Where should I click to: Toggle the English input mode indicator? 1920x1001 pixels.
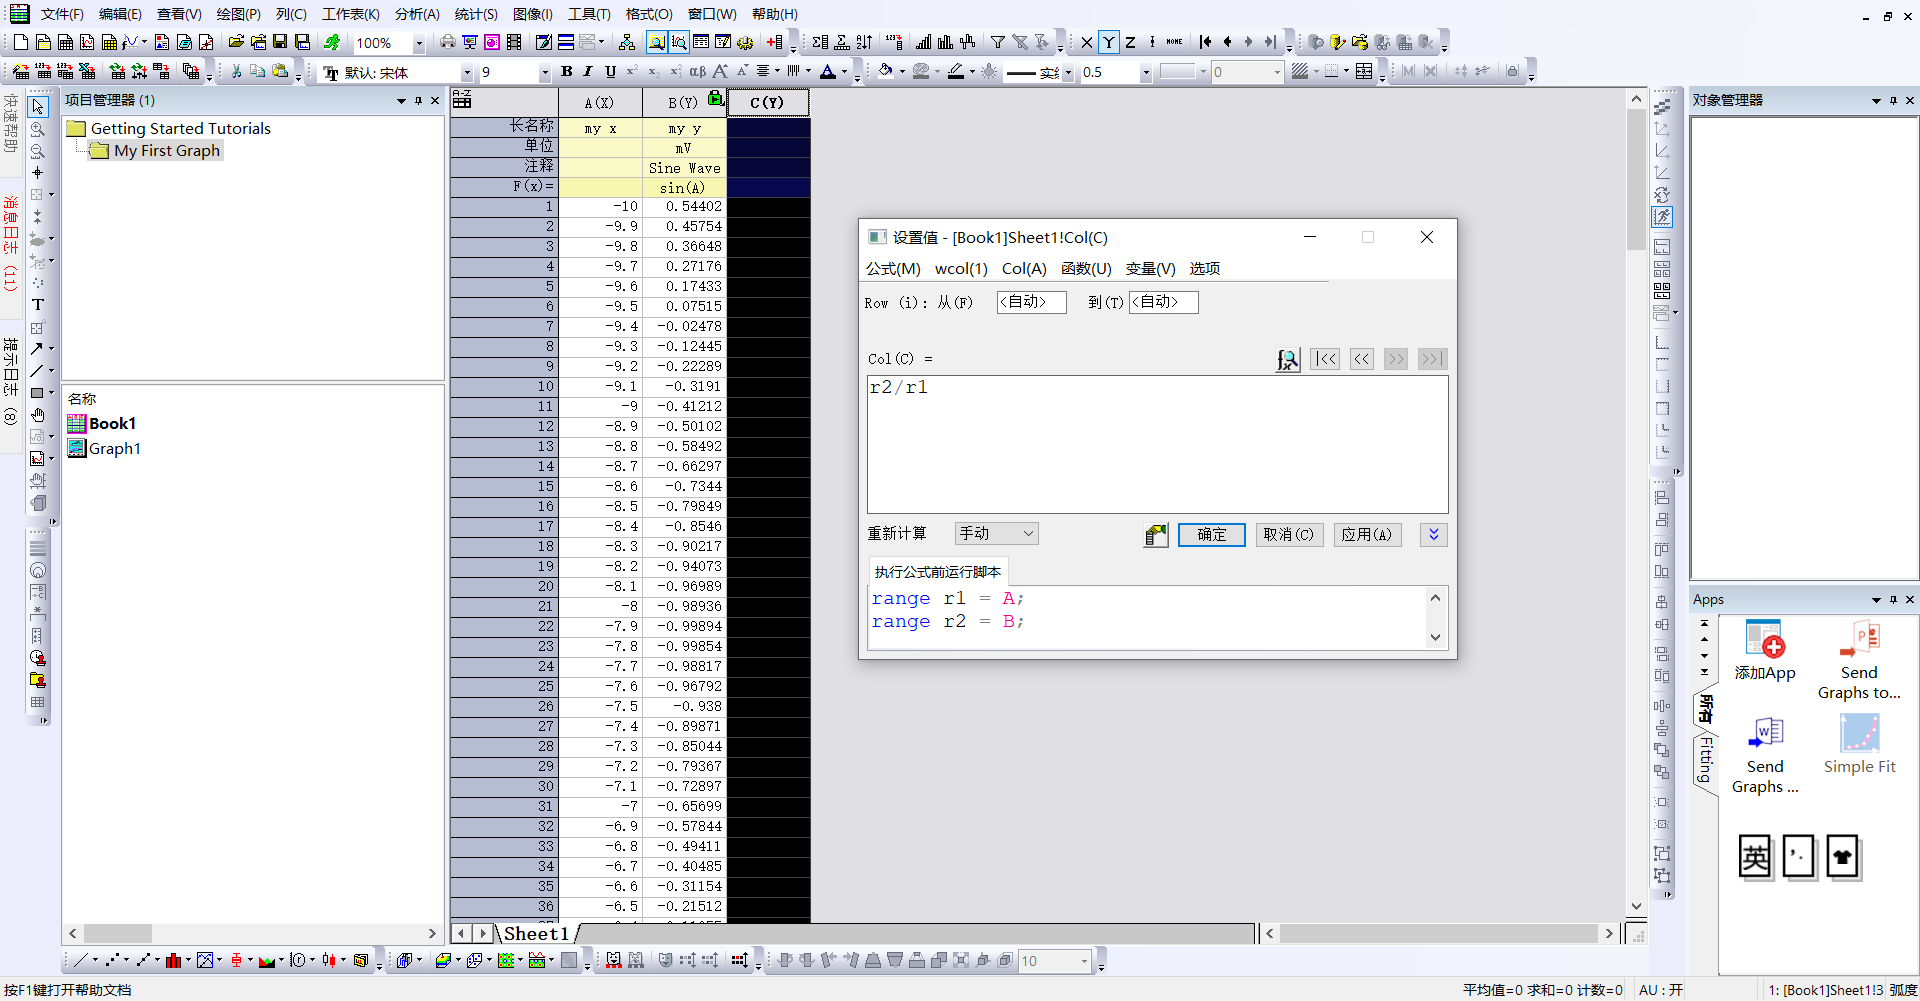[1755, 857]
